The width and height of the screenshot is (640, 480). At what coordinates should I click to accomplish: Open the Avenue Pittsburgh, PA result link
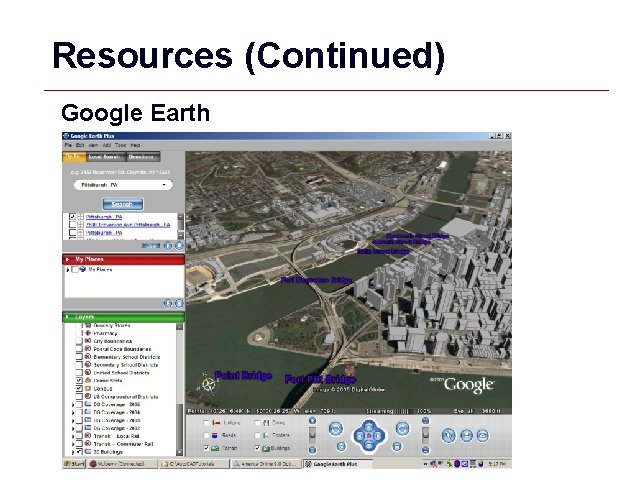(128, 224)
